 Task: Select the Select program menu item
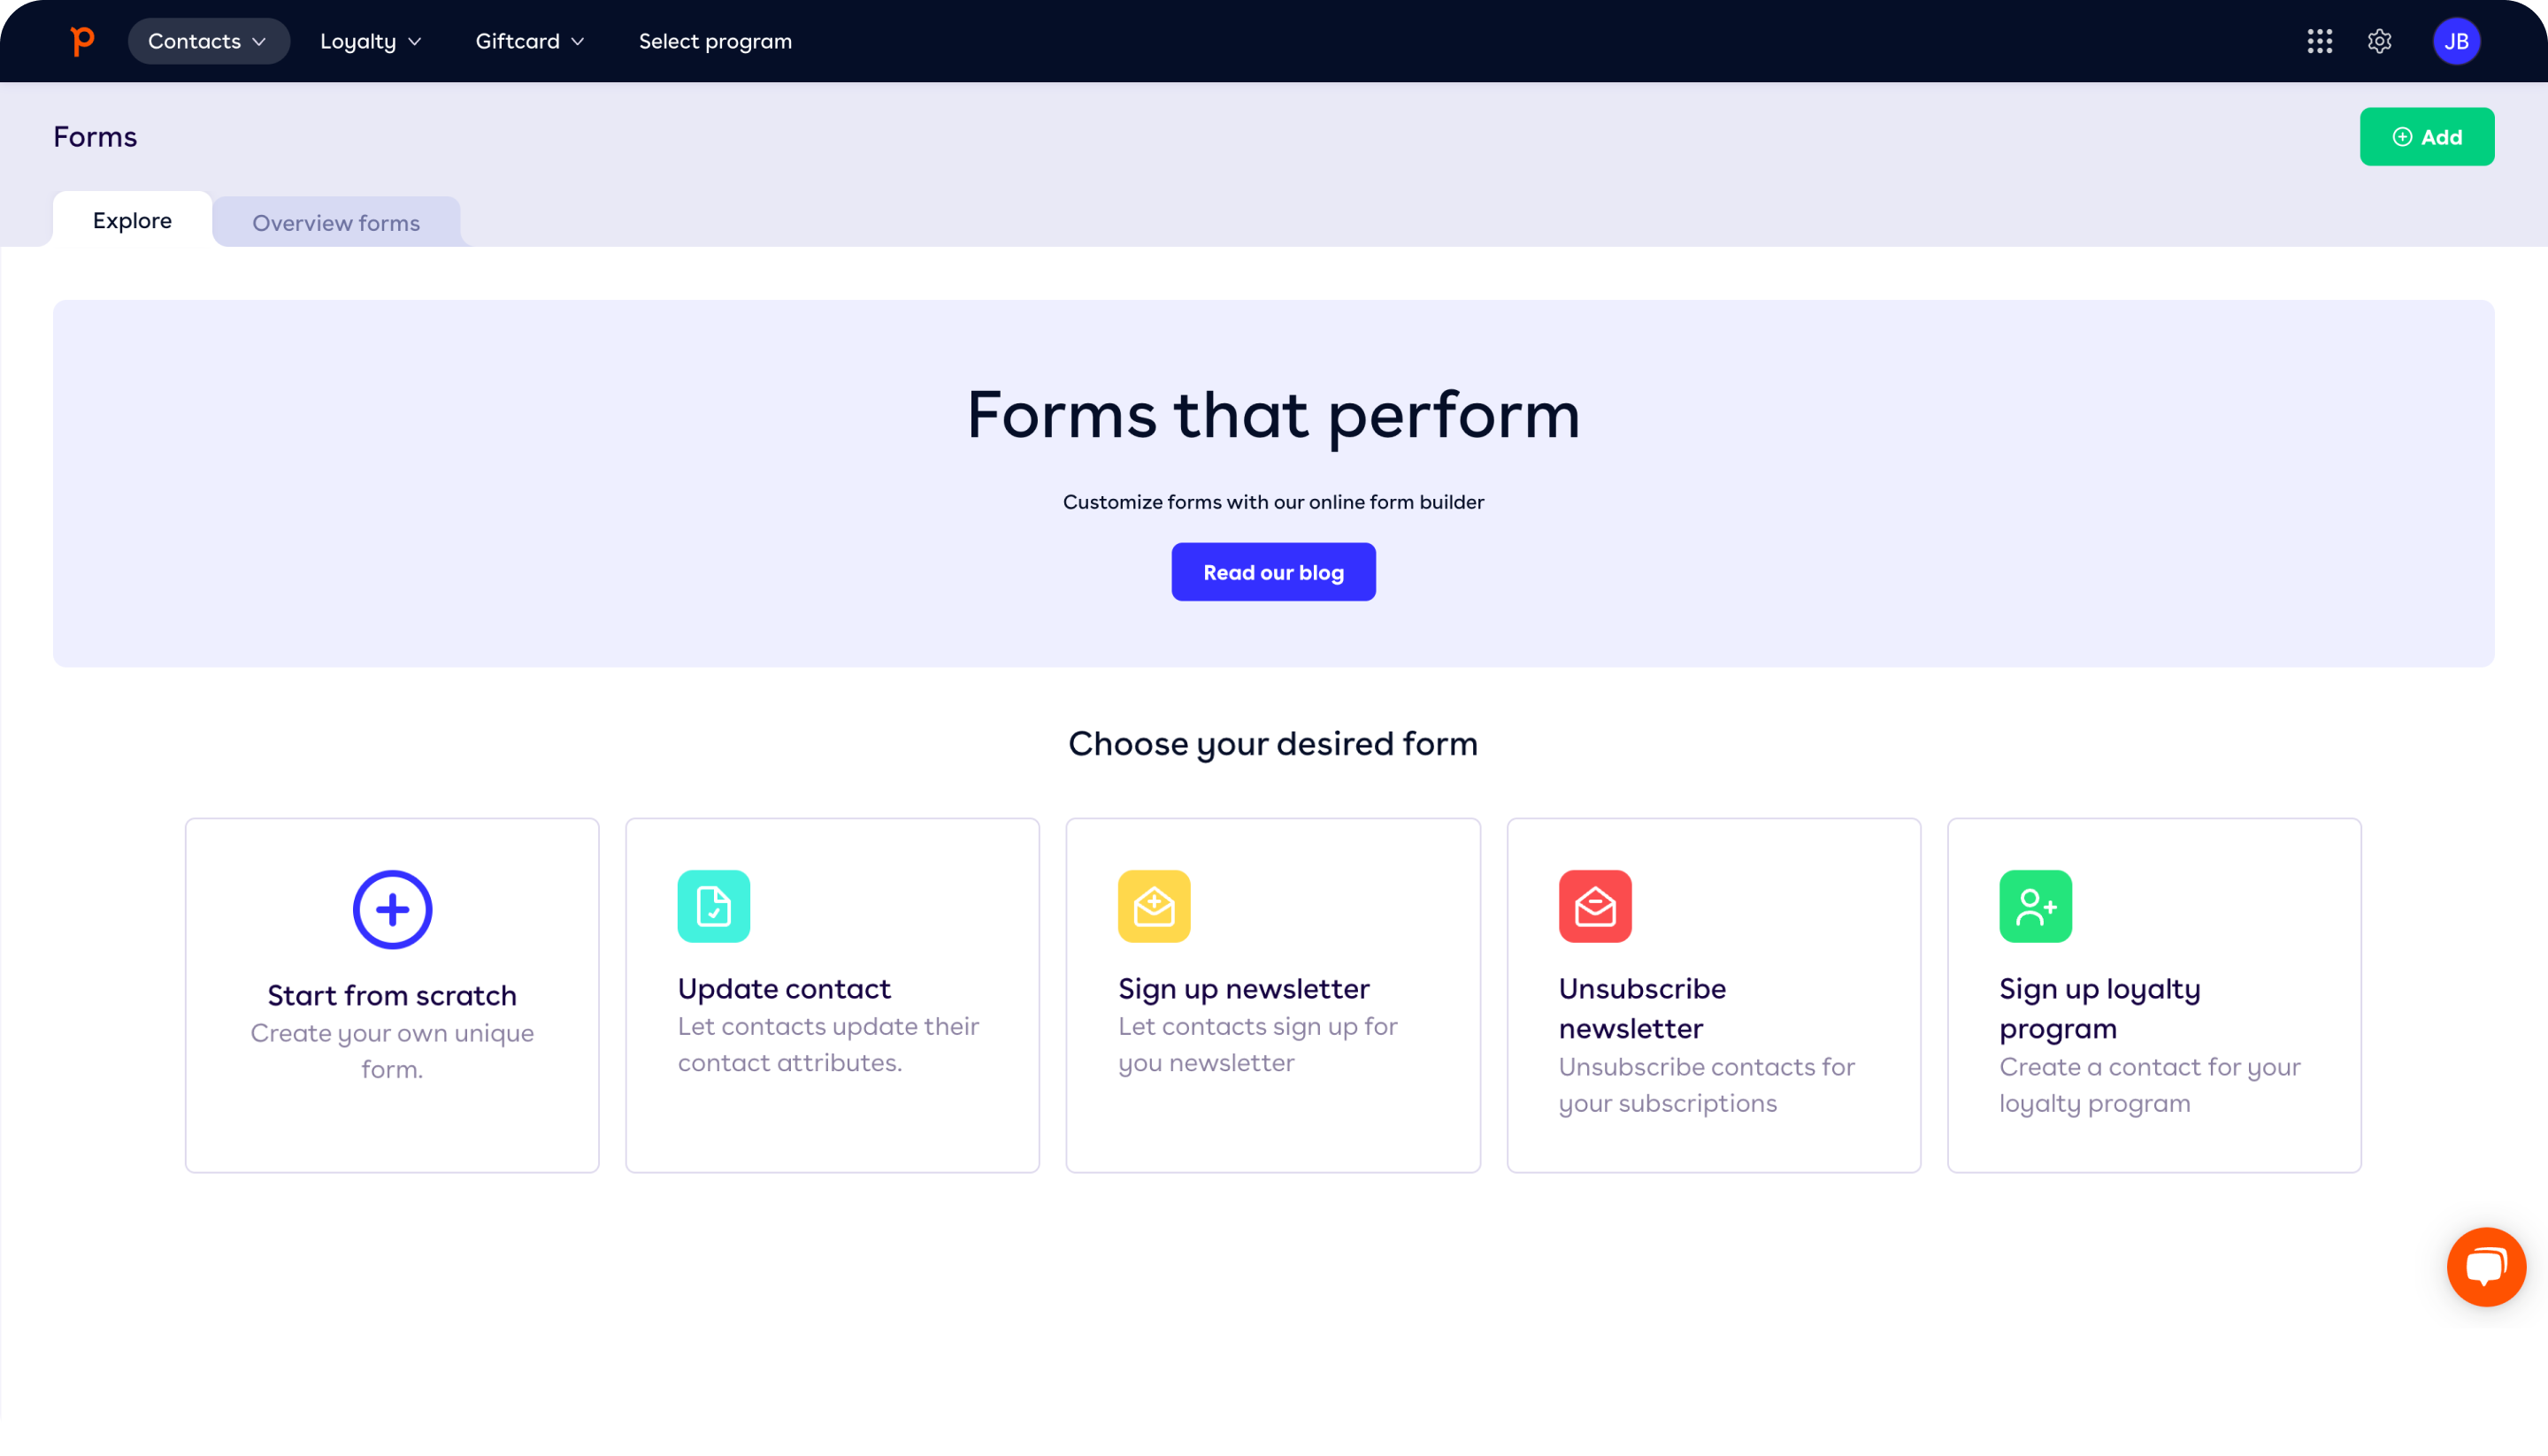[x=714, y=41]
